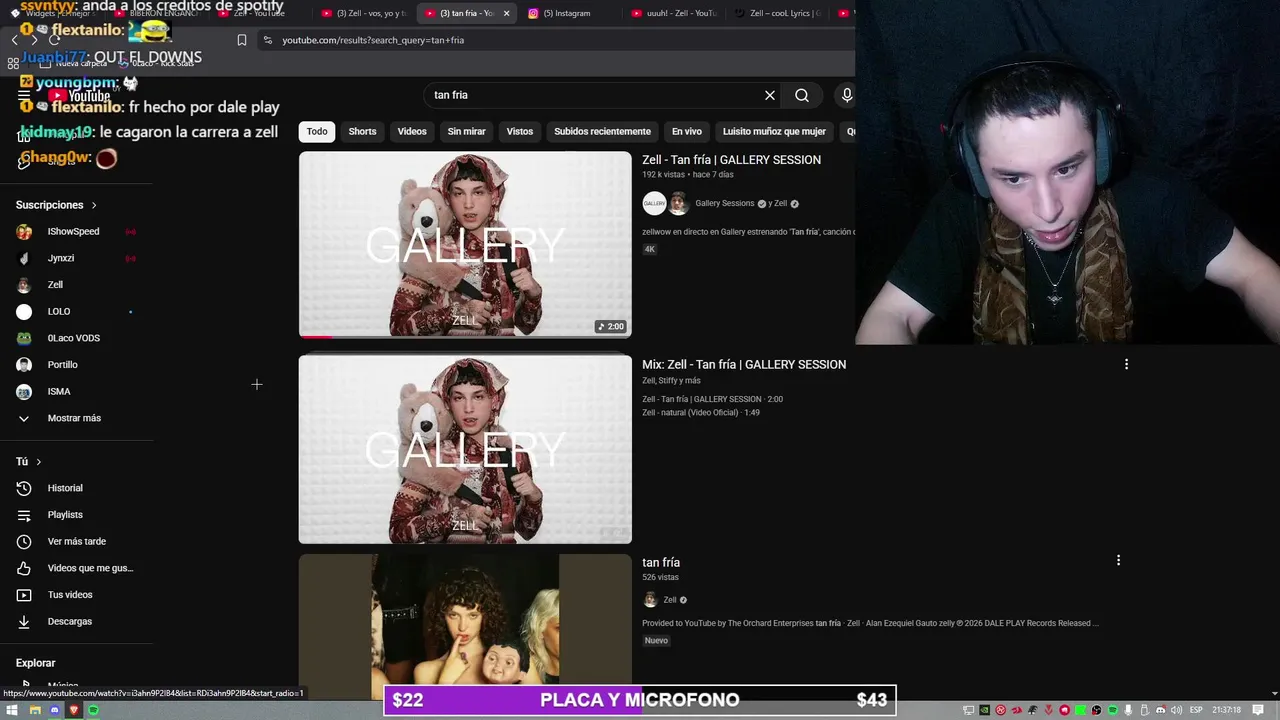Clear the YouTube search box text
Image resolution: width=1280 pixels, height=720 pixels.
click(770, 95)
